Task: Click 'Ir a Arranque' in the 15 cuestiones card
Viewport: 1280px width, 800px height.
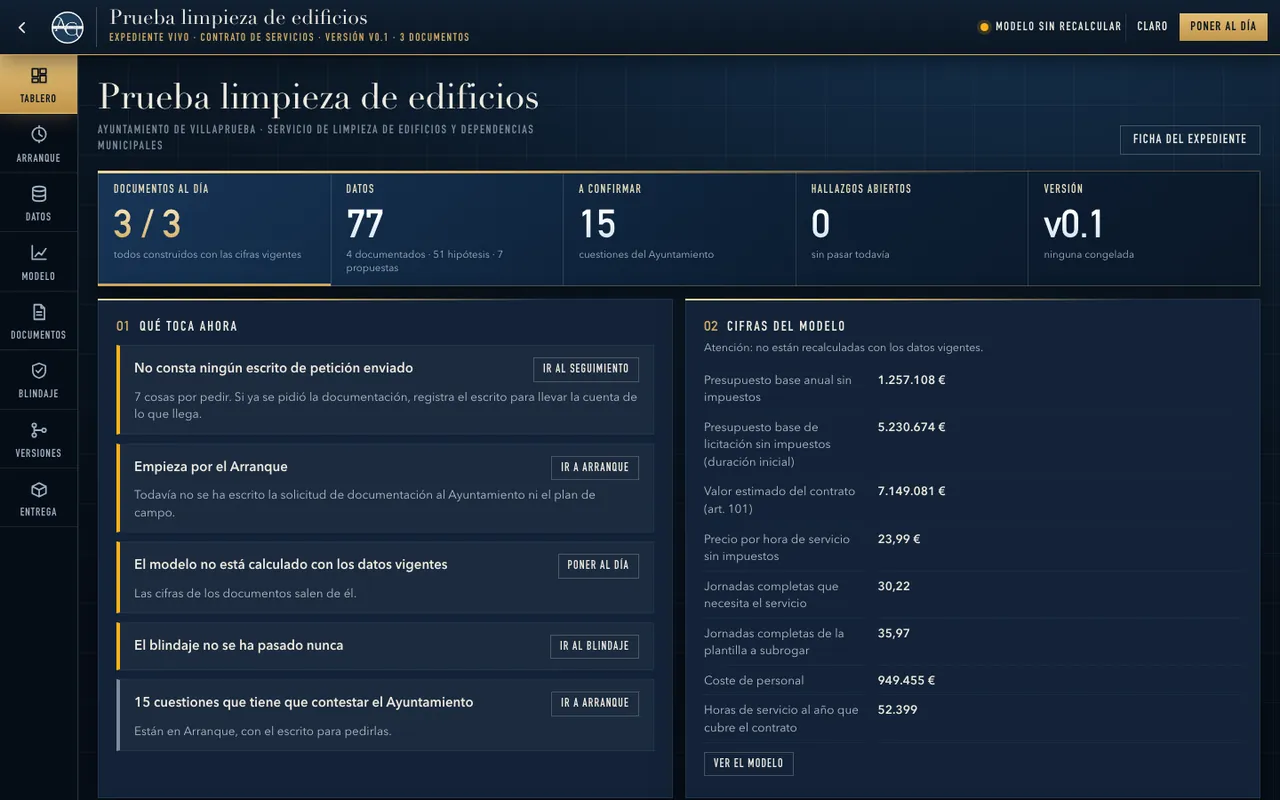Action: [595, 703]
